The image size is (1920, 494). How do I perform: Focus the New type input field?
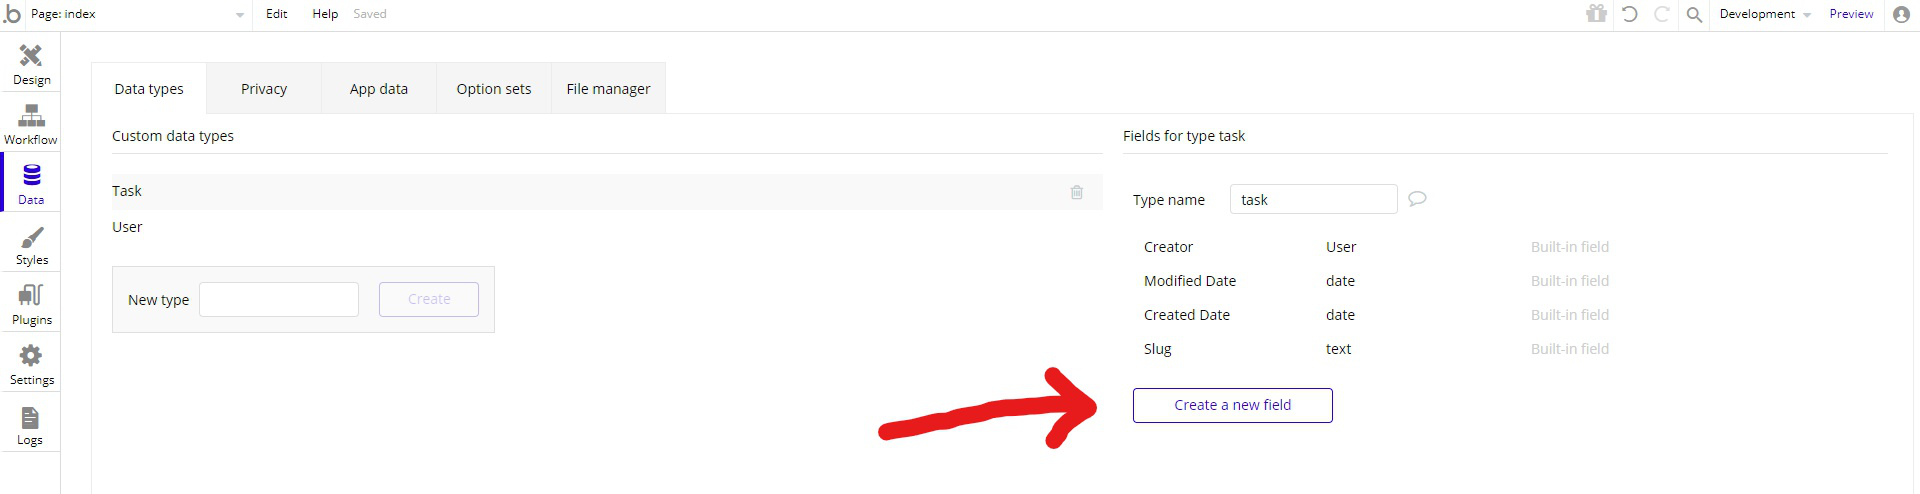[x=279, y=299]
